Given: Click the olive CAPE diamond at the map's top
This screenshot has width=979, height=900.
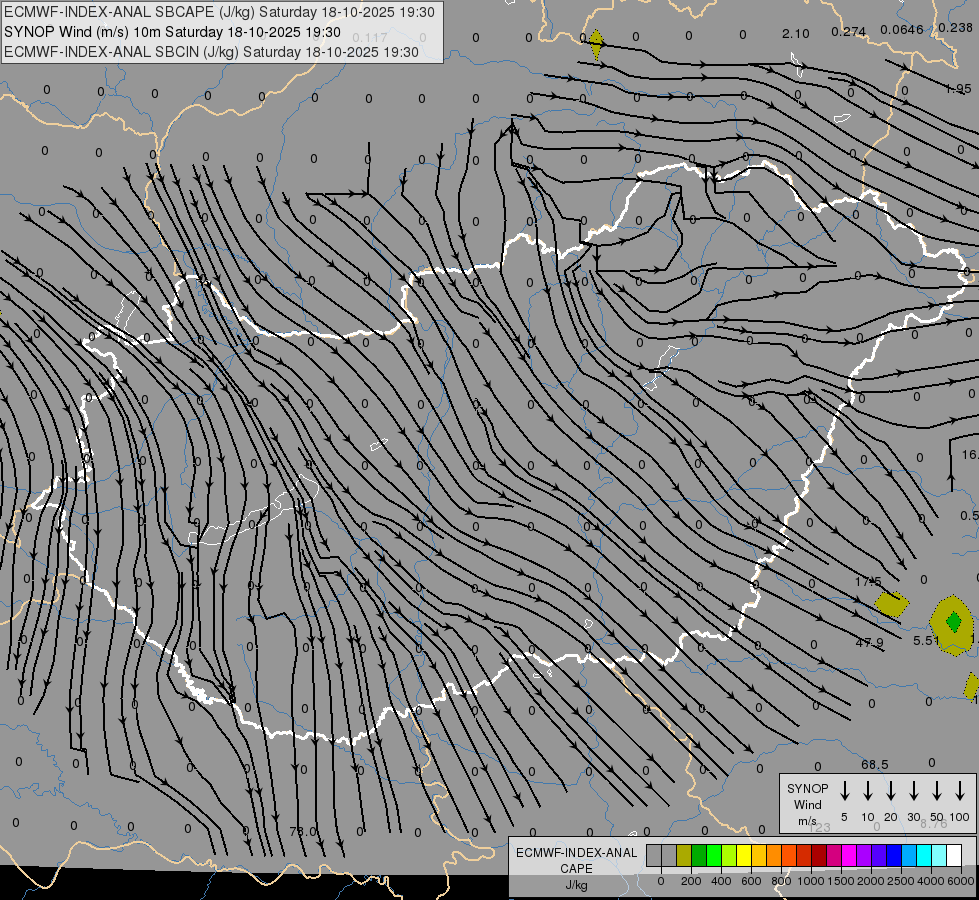Looking at the screenshot, I should (x=596, y=44).
